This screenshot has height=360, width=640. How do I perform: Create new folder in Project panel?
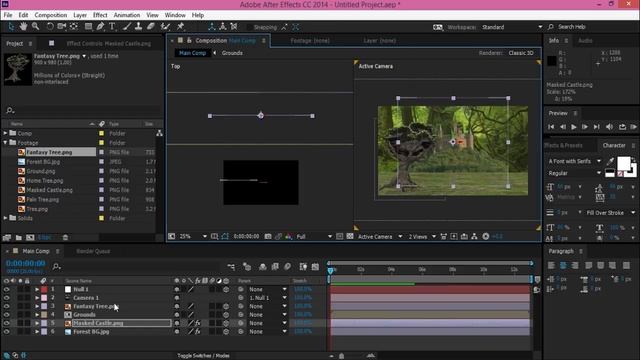pos(18,237)
